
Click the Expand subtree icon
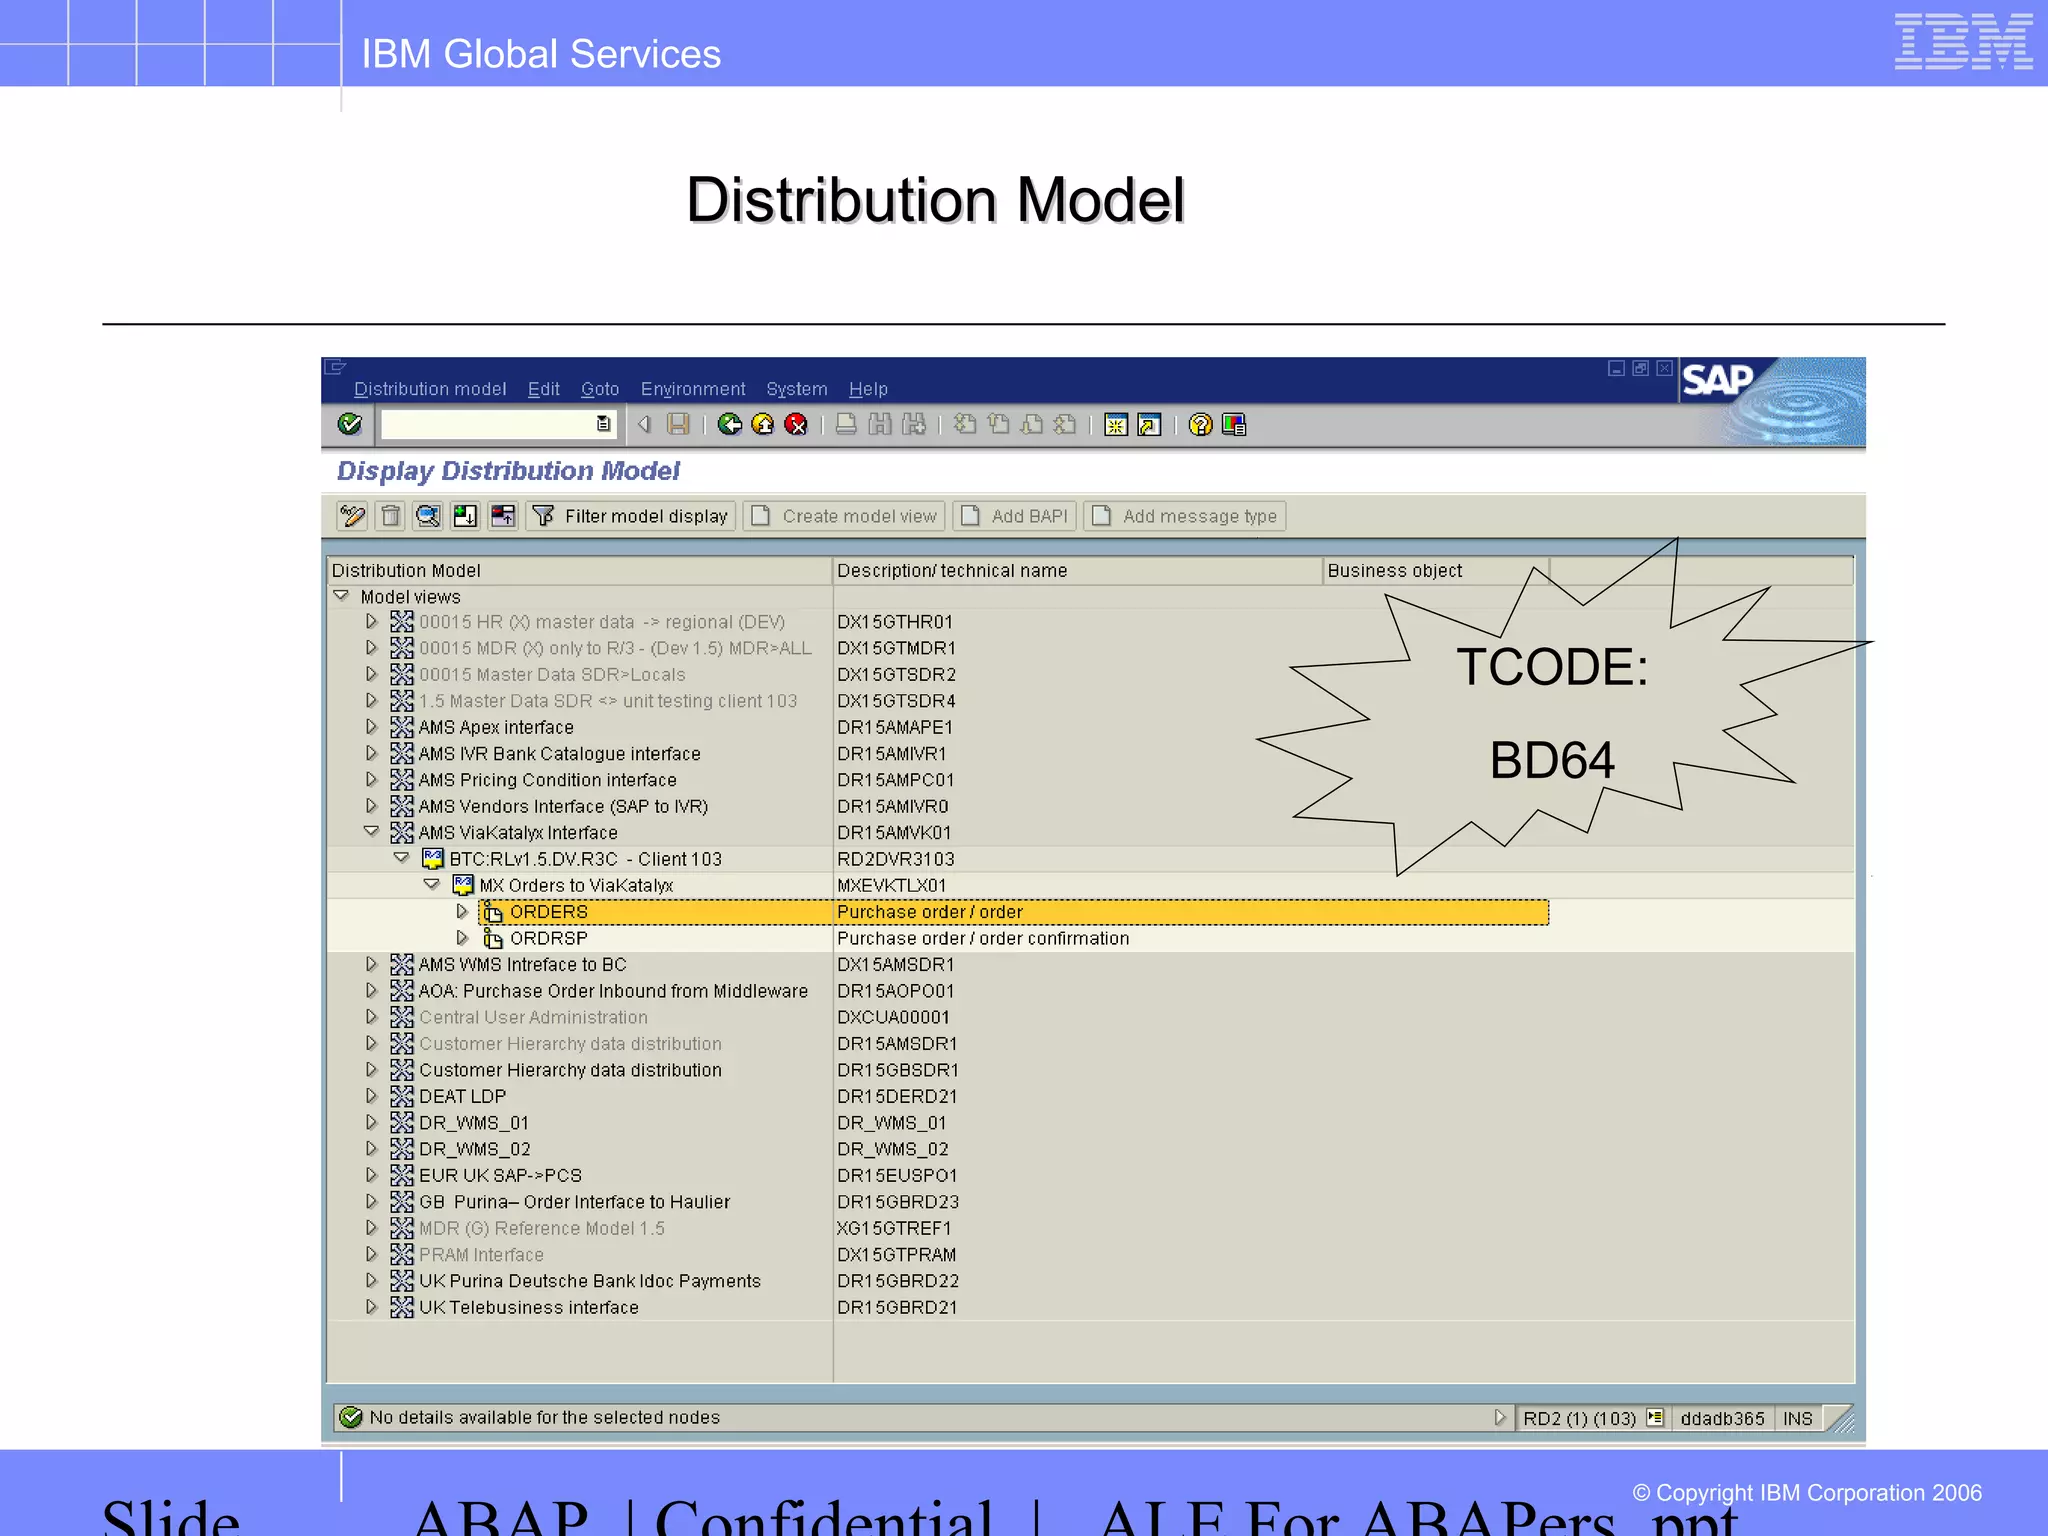pyautogui.click(x=465, y=516)
